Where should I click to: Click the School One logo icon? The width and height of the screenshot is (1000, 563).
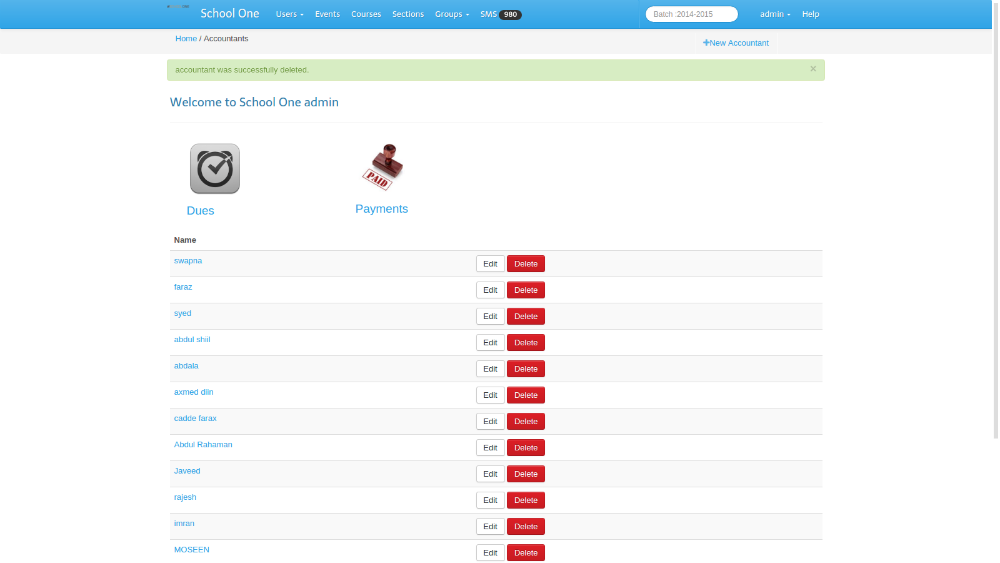[x=178, y=8]
